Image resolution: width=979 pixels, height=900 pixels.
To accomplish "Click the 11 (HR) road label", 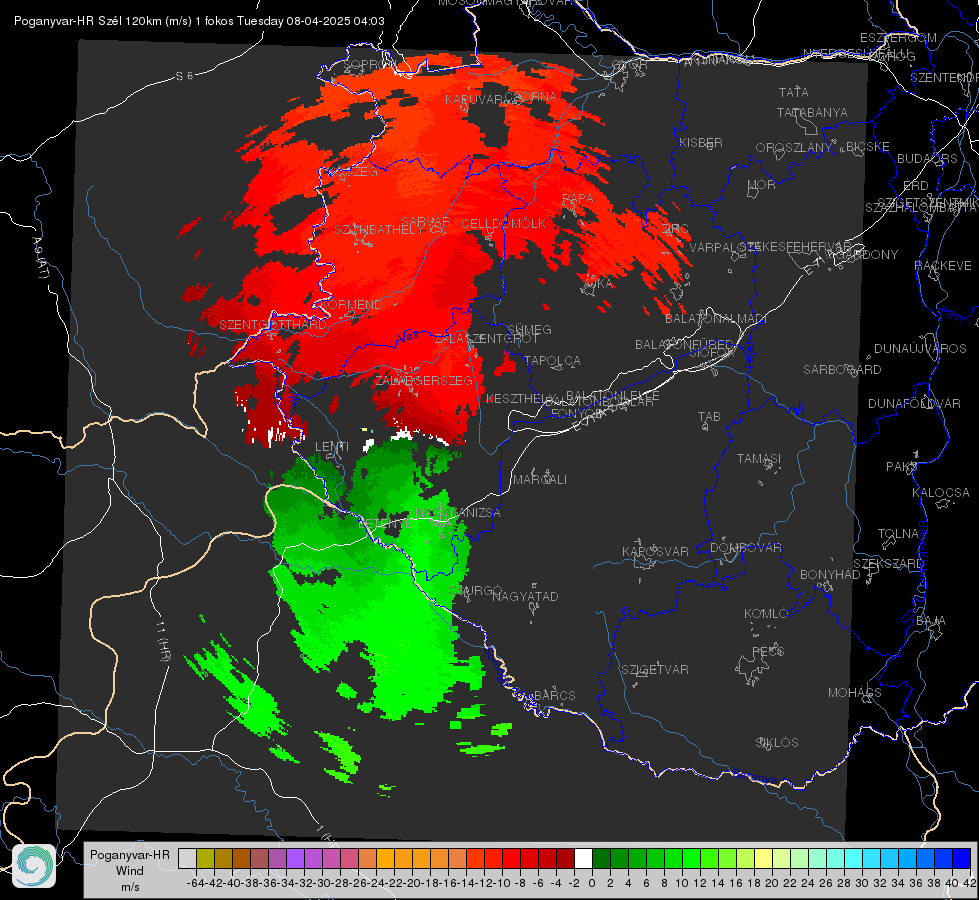I will point(162,641).
